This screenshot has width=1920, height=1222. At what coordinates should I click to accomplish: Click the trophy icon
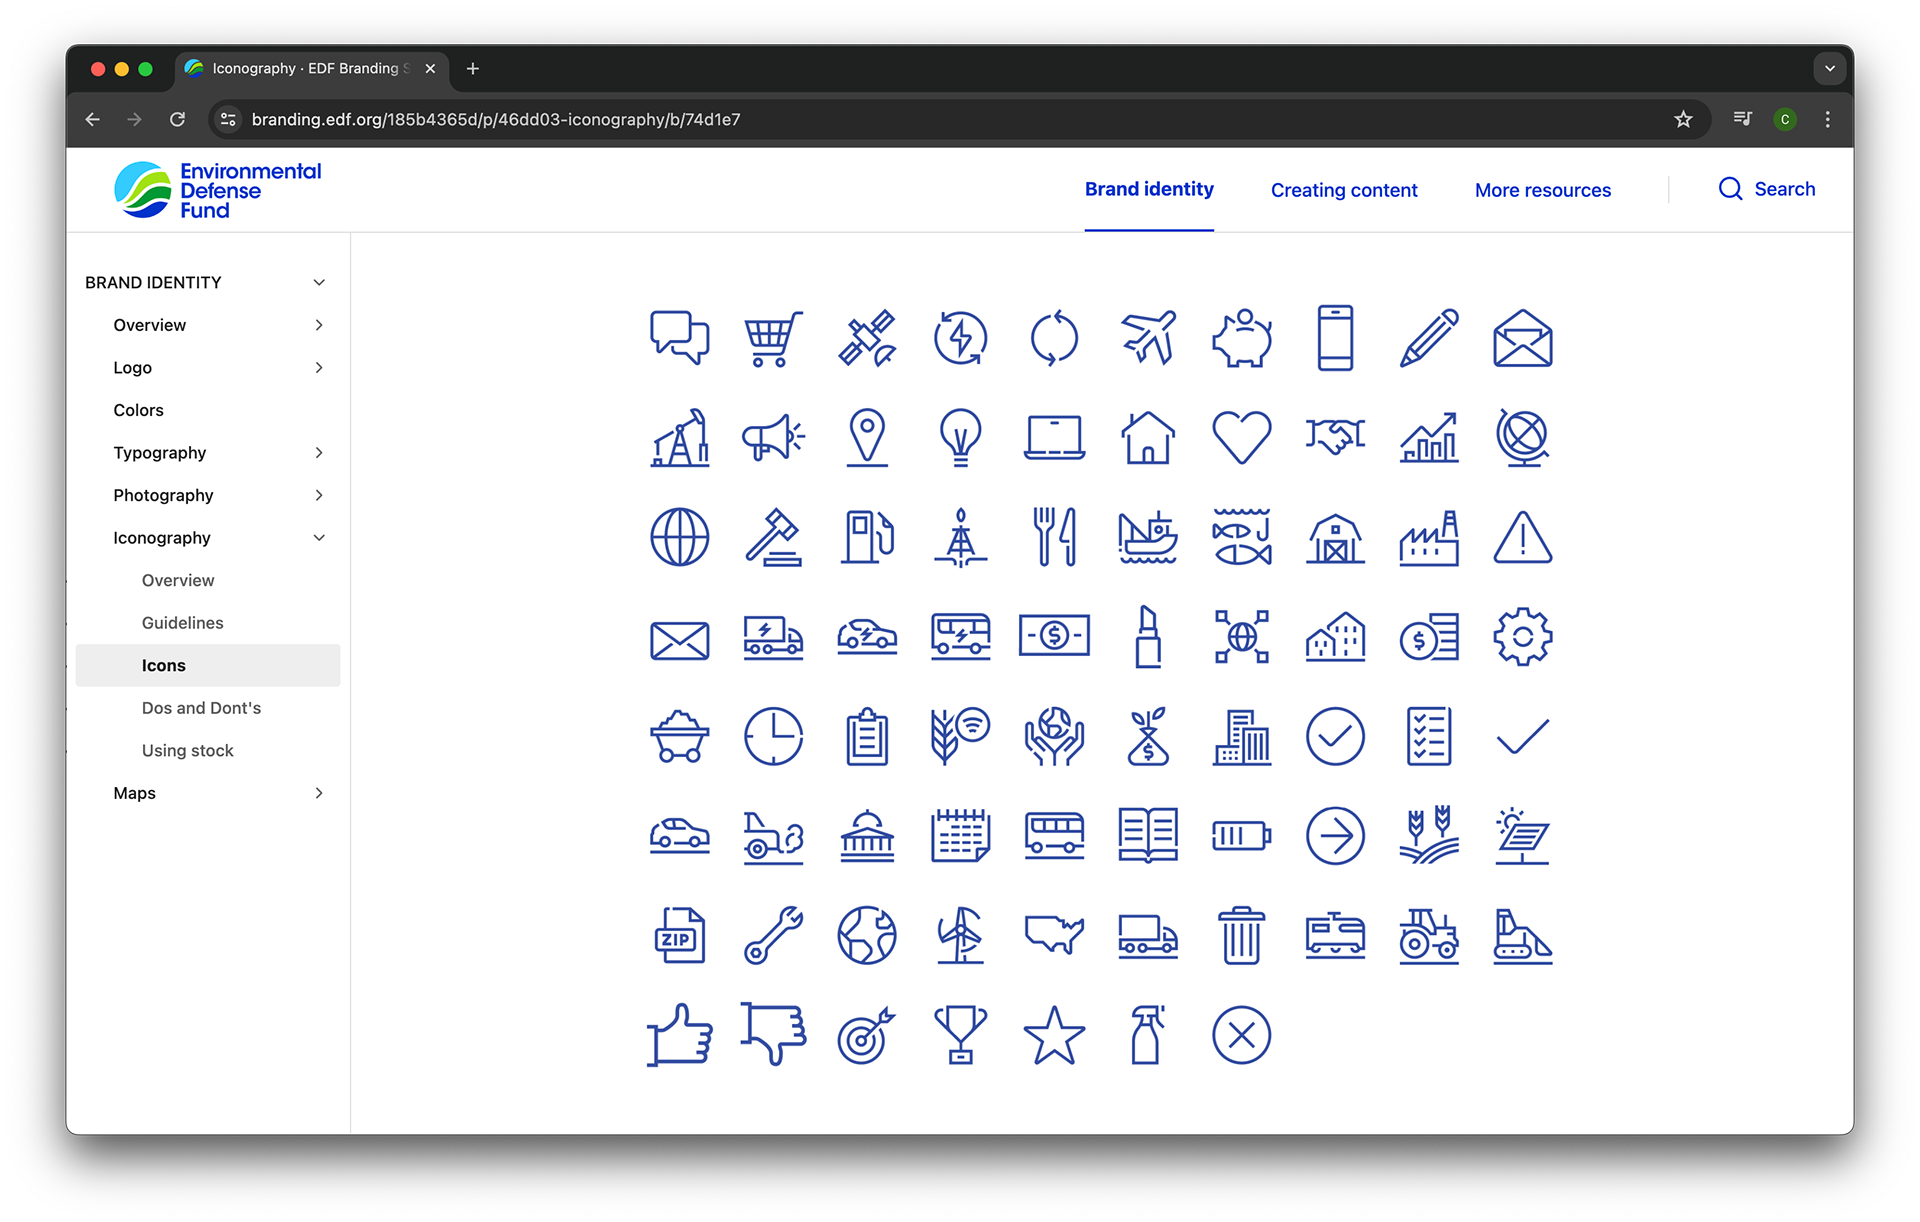(960, 1035)
